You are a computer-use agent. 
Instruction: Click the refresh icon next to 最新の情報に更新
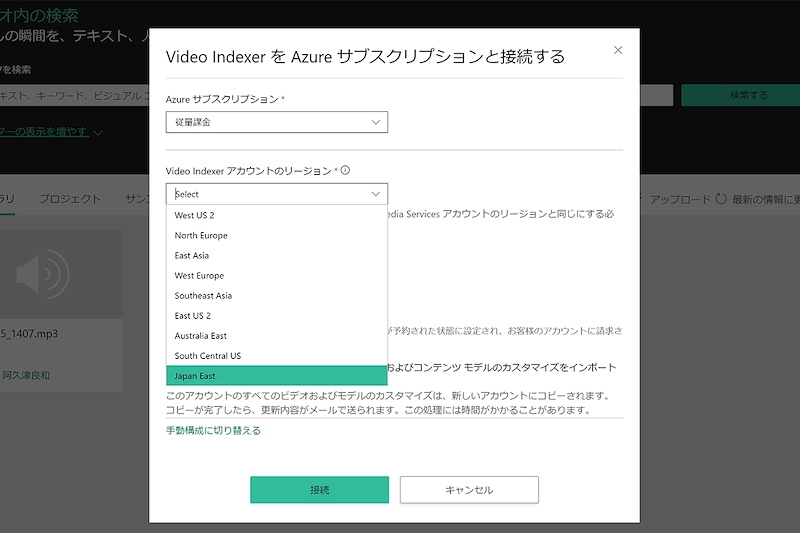coord(721,199)
